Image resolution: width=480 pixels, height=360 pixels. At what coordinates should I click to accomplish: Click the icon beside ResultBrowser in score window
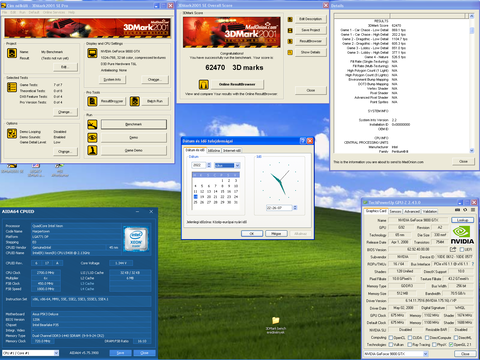pyautogui.click(x=290, y=41)
